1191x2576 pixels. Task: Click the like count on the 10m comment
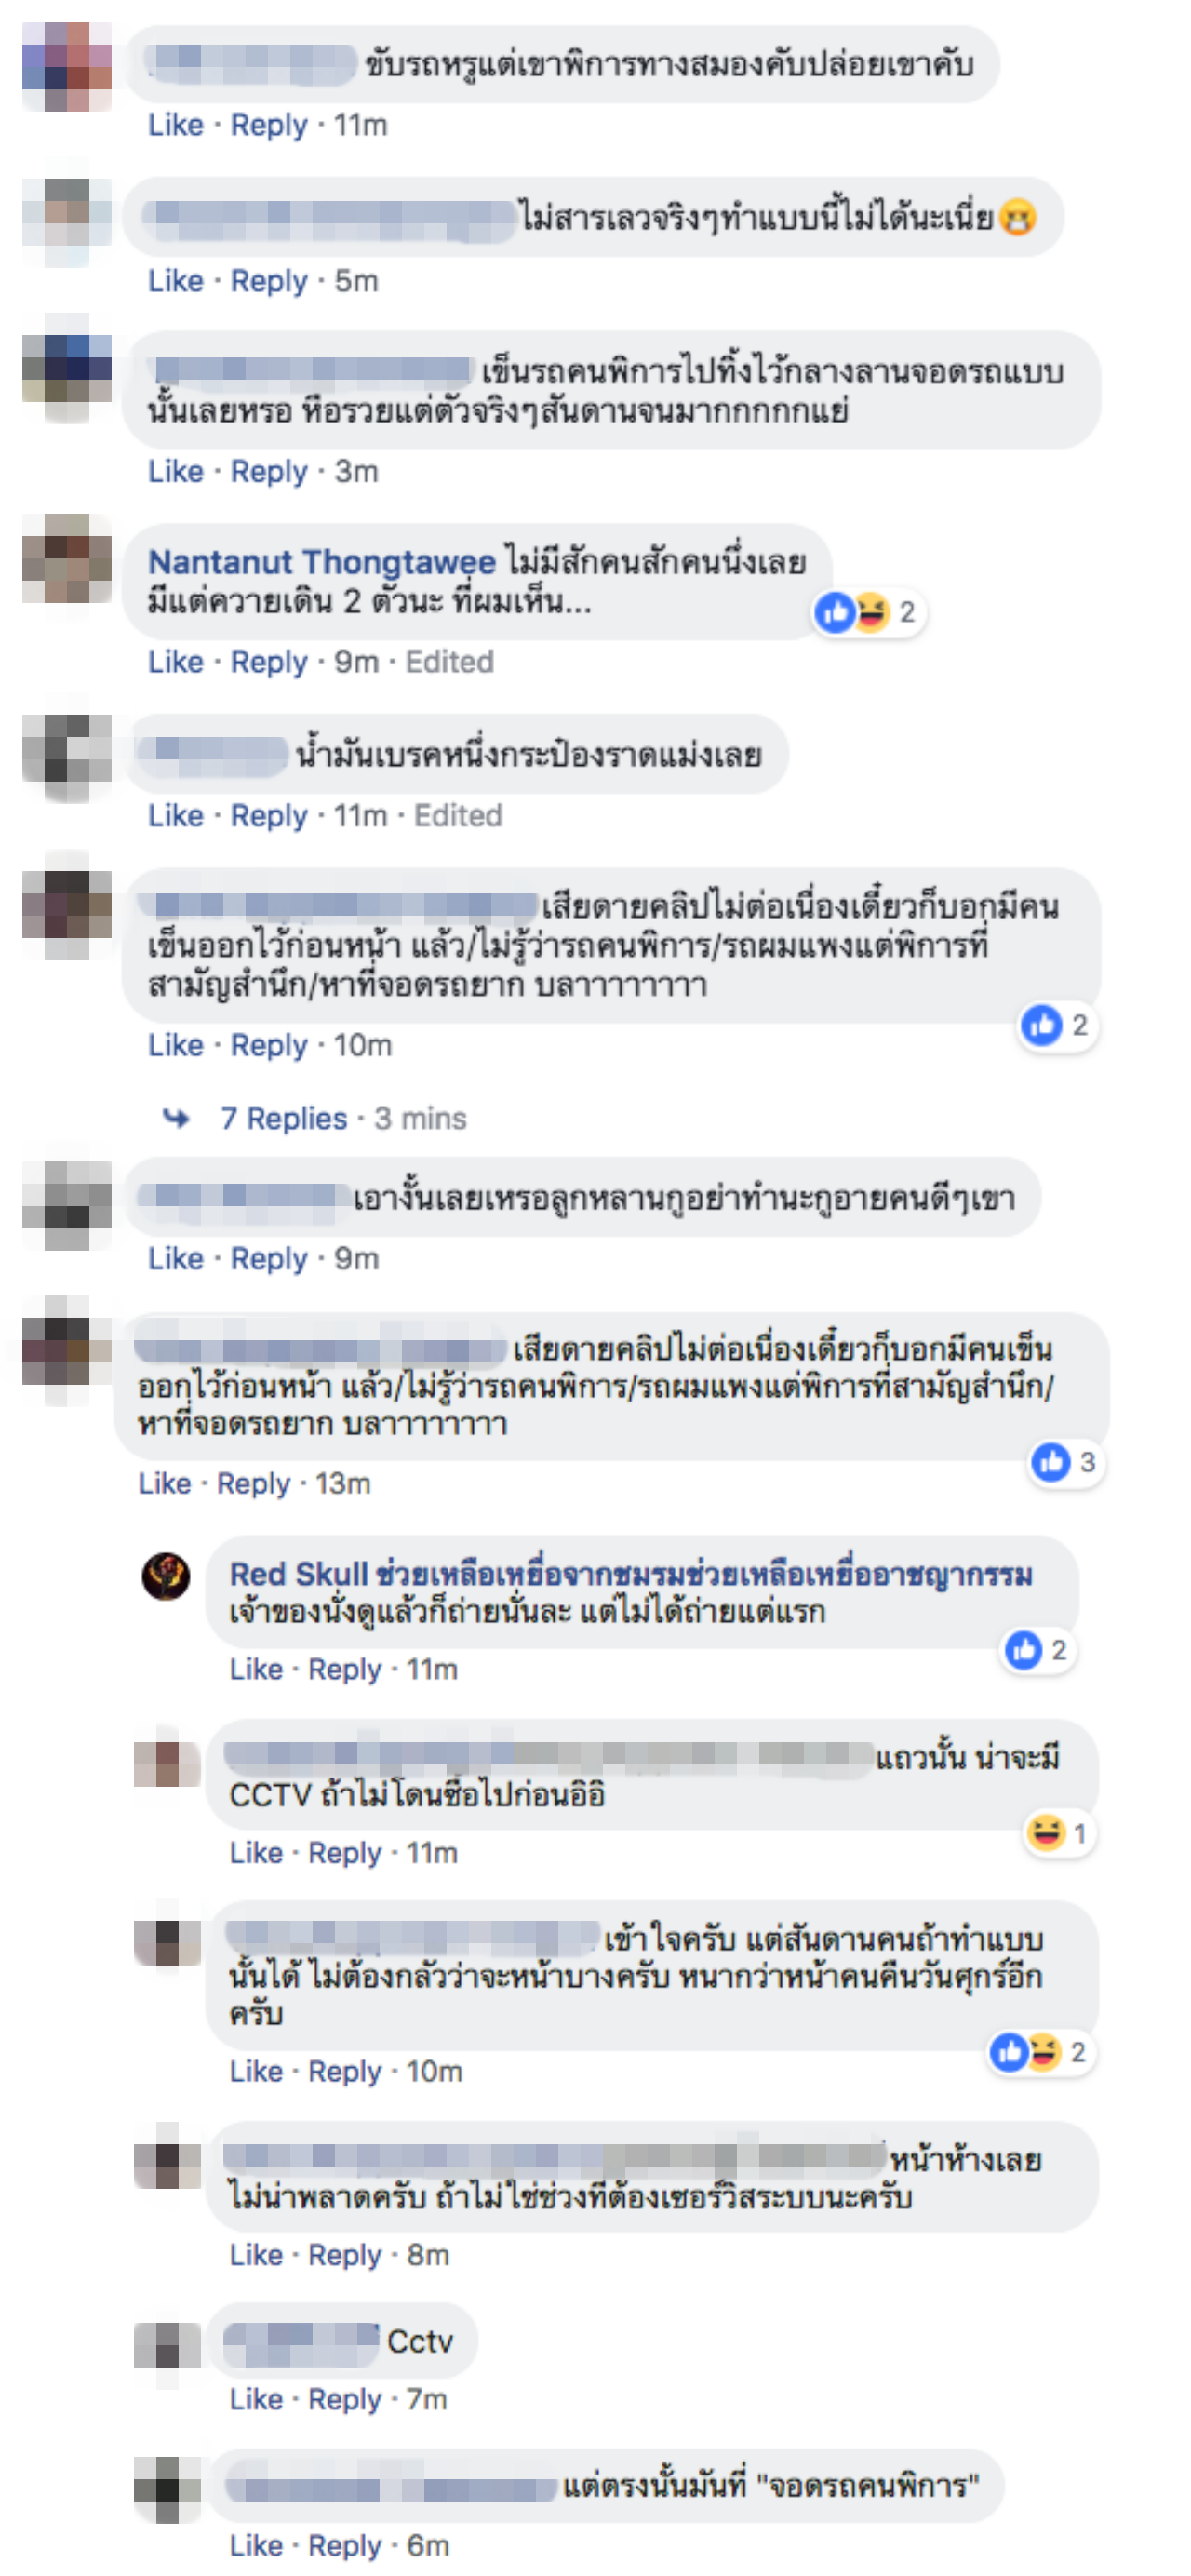[x=1059, y=1025]
